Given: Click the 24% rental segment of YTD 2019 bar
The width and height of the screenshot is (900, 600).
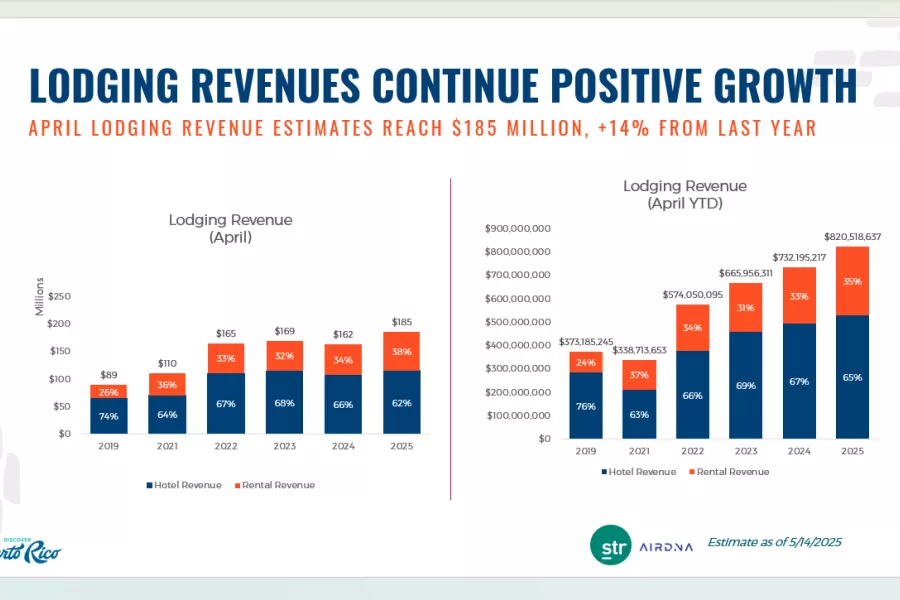Looking at the screenshot, I should 586,362.
